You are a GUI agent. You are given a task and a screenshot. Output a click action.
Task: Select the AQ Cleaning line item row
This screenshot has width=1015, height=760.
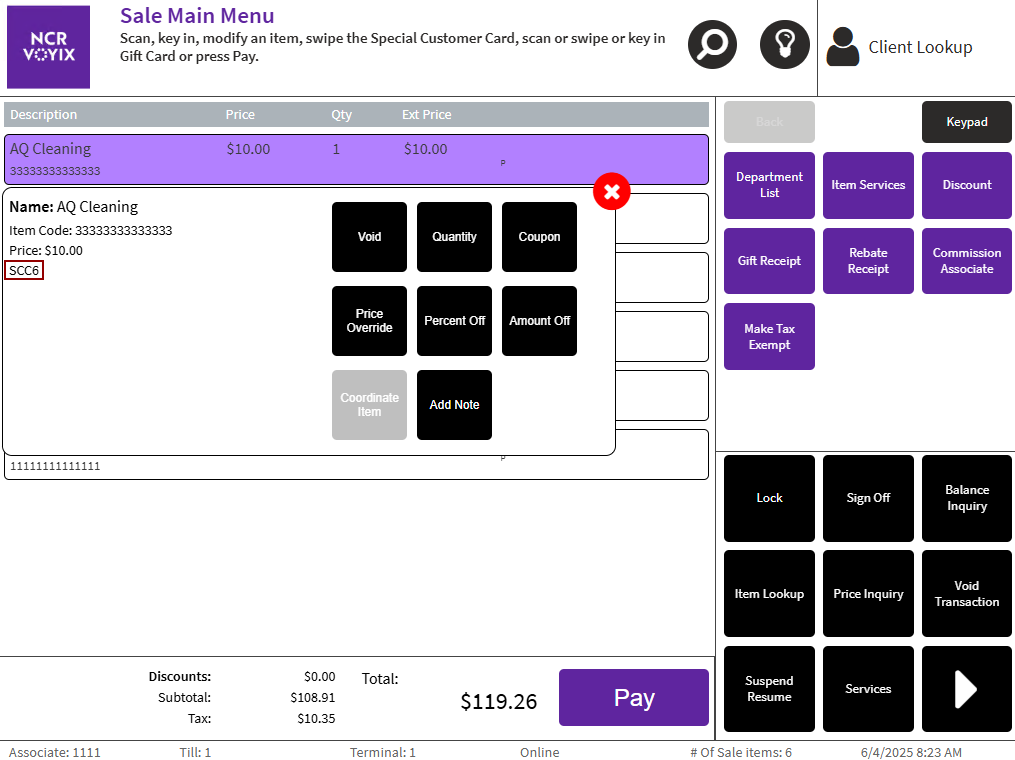click(356, 159)
